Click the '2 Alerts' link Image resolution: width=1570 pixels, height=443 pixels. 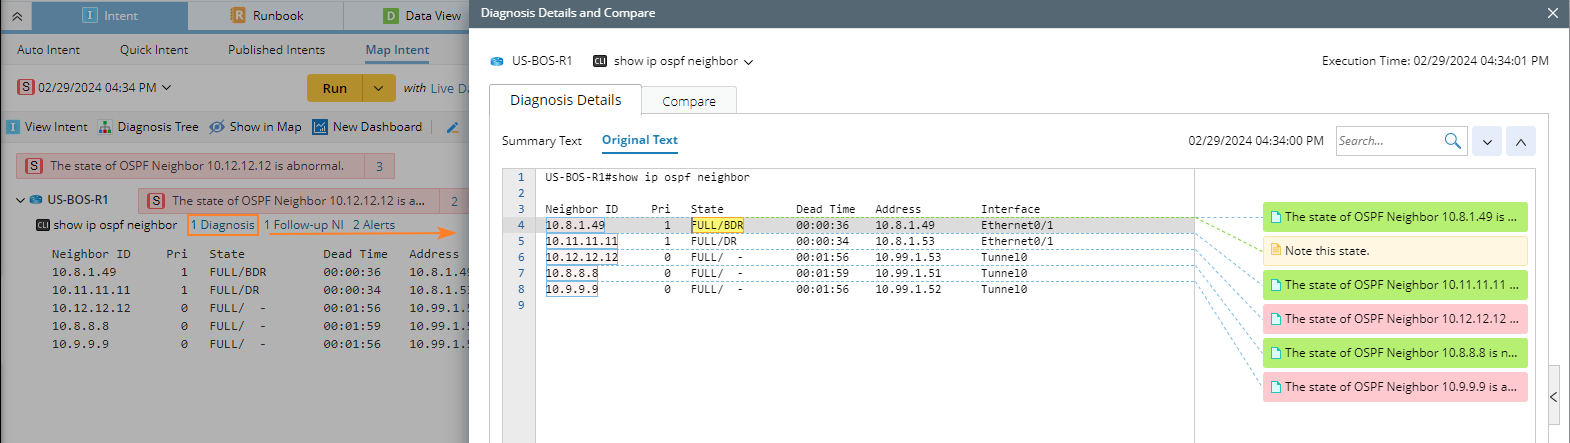(373, 225)
